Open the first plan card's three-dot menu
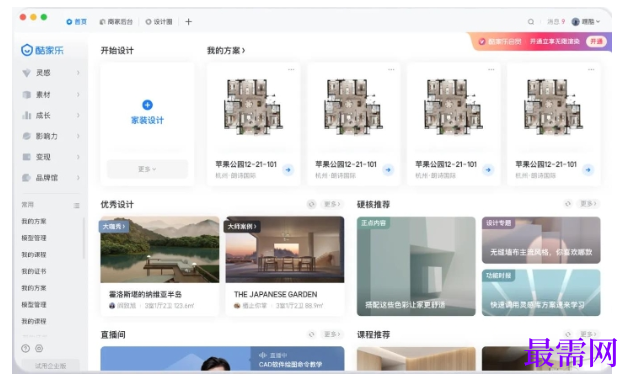The width and height of the screenshot is (636, 384). click(x=291, y=70)
